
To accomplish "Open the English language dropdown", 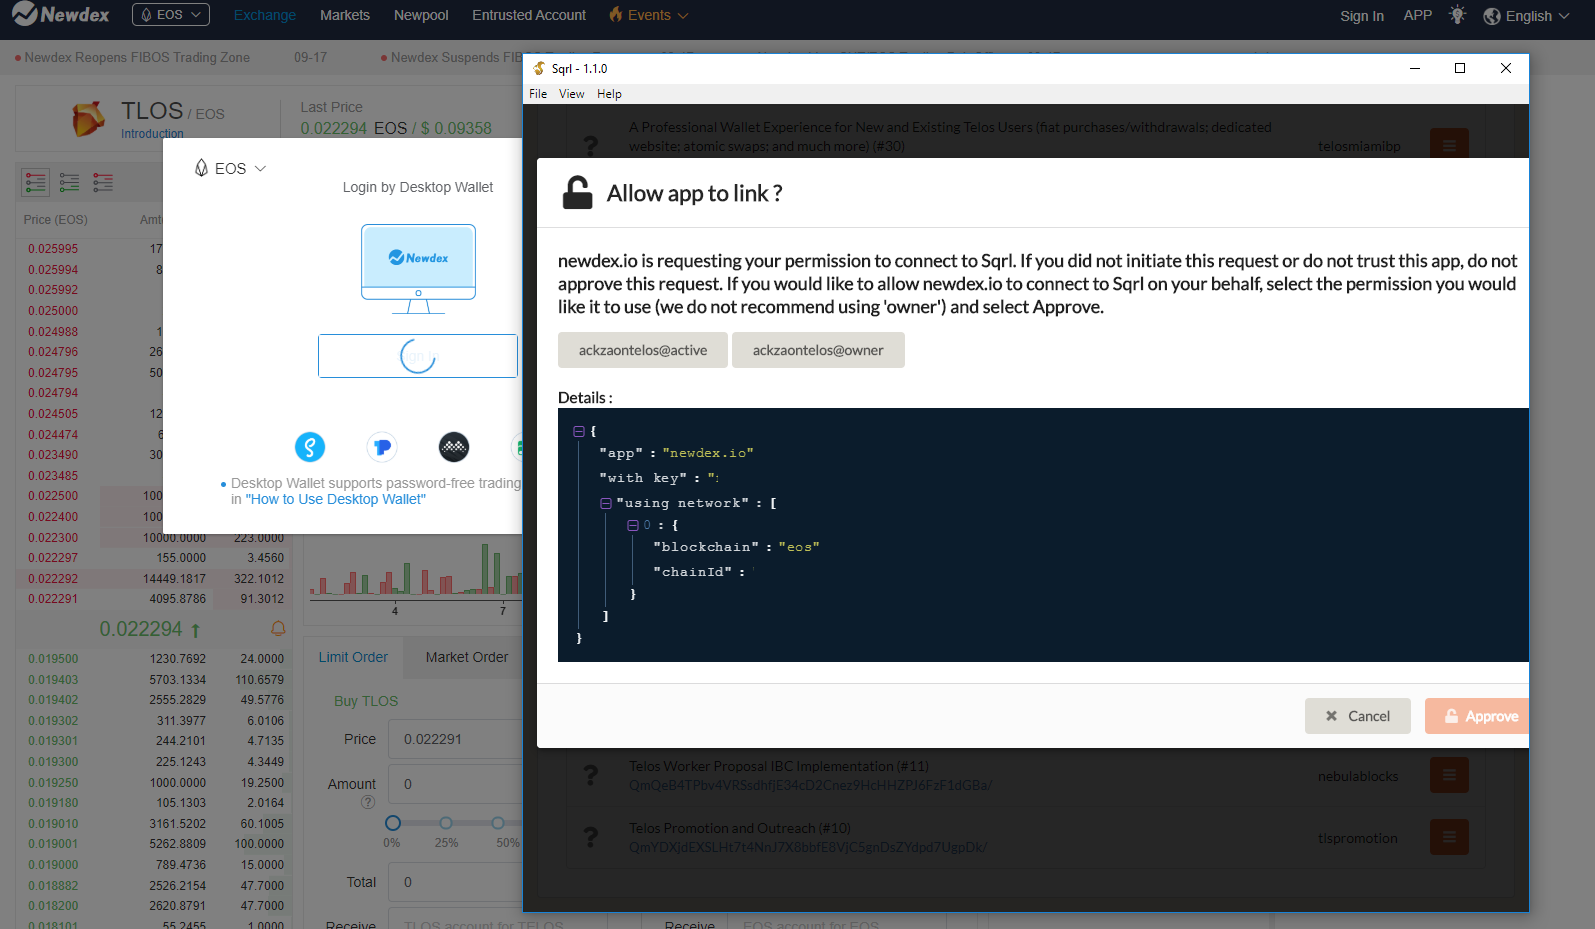I will click(1526, 16).
